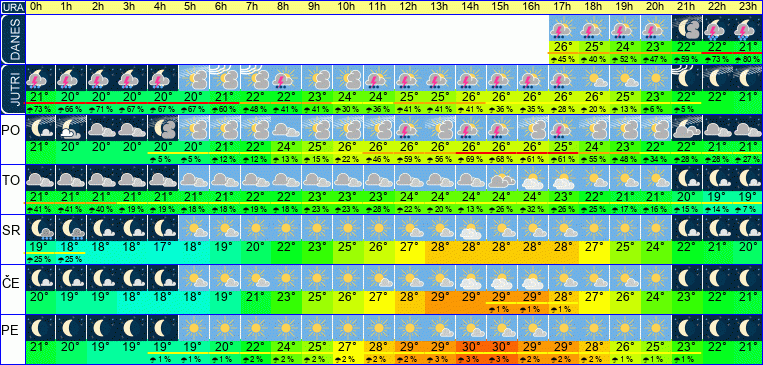Click the PE 14h sunny icon
Viewport: 763px width, 365px height.
472,328
